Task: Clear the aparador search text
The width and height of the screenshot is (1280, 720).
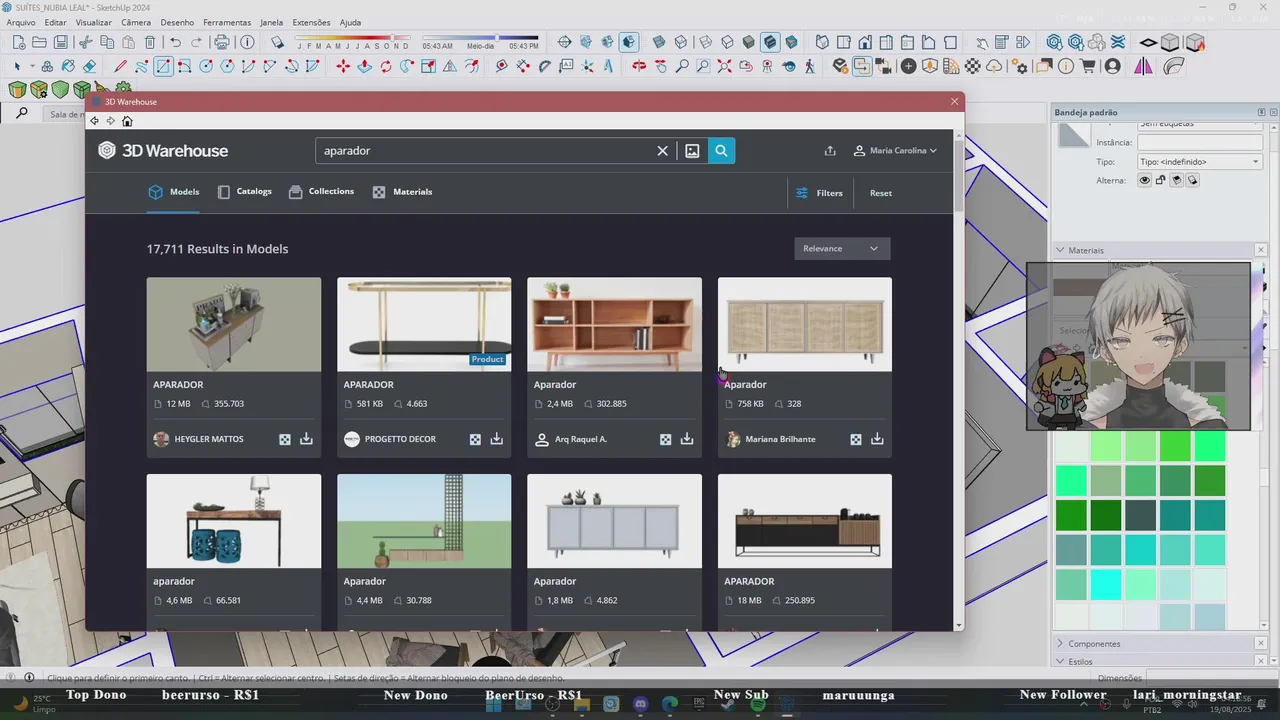Action: 662,151
